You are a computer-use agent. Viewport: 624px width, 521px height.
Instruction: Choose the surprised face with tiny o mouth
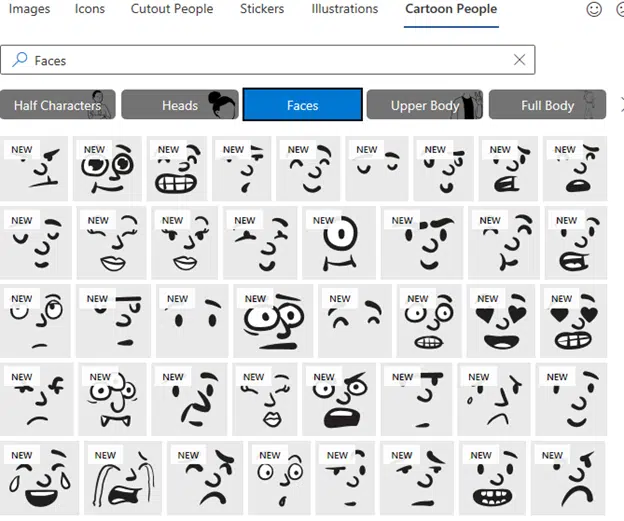pos(279,478)
